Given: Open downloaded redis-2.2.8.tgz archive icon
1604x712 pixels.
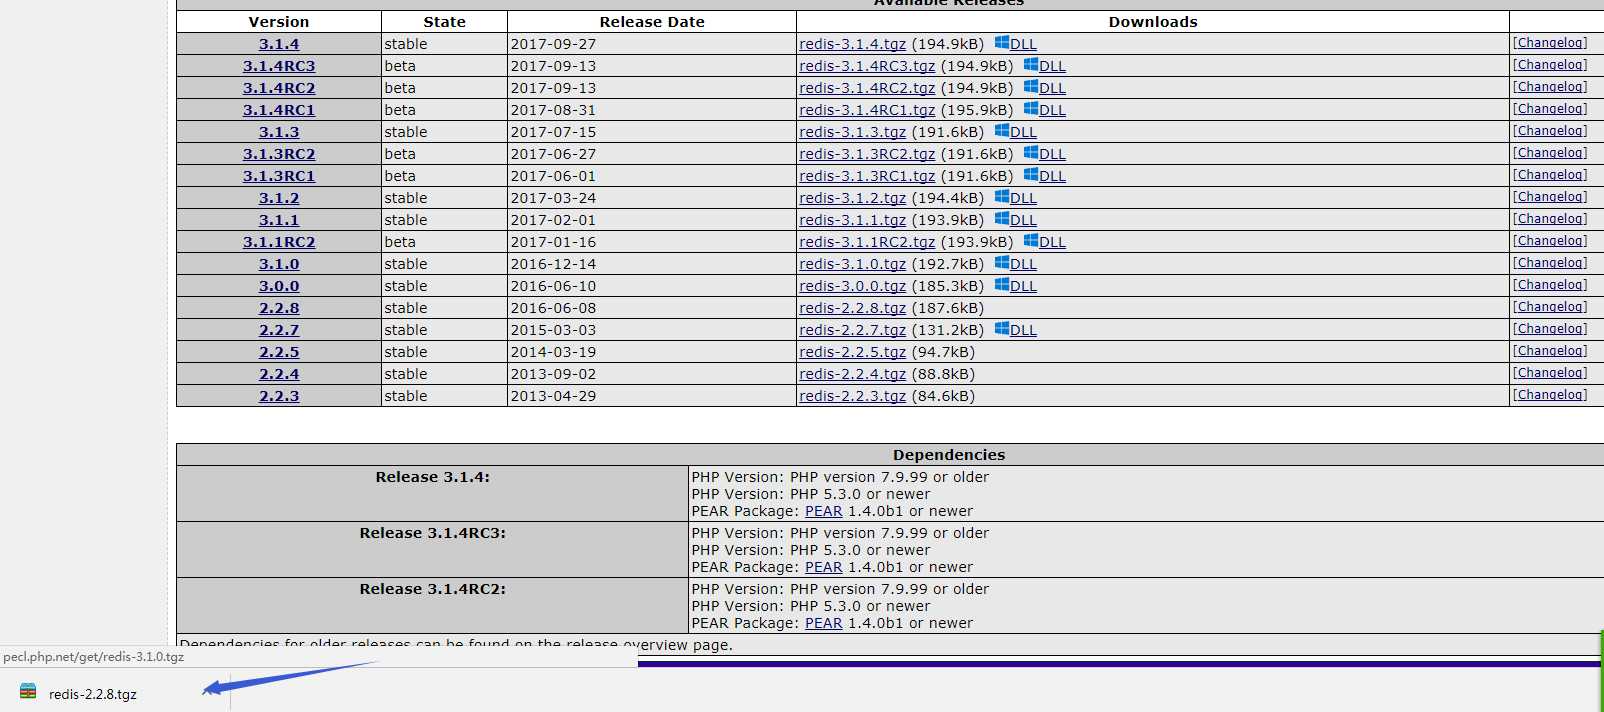Looking at the screenshot, I should (x=28, y=692).
